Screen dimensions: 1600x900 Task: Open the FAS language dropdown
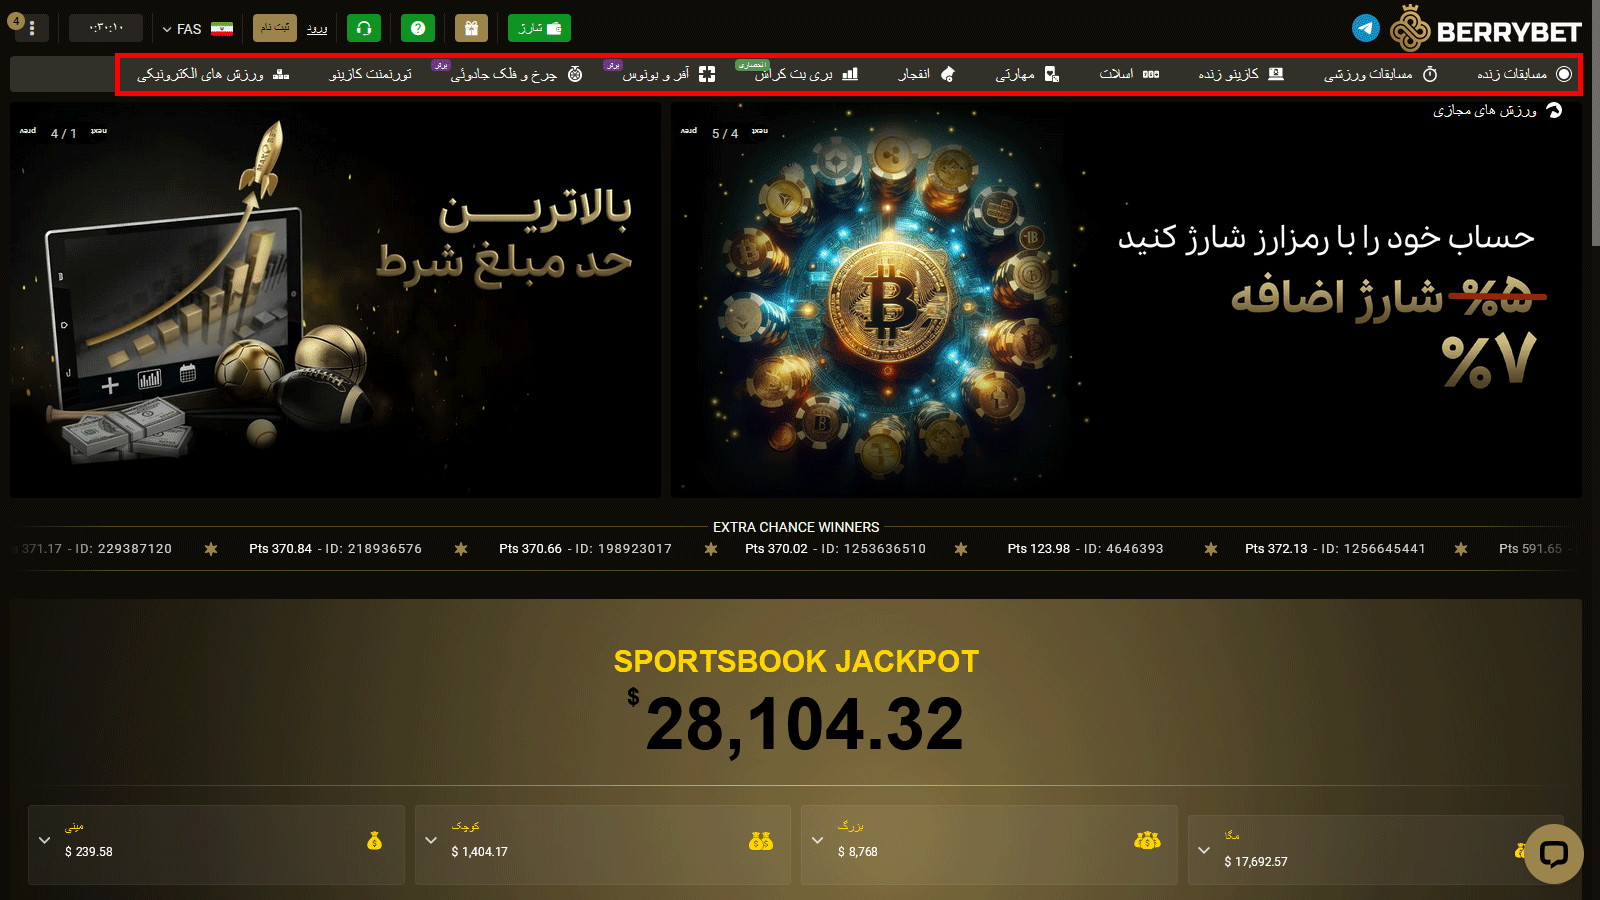click(x=198, y=29)
